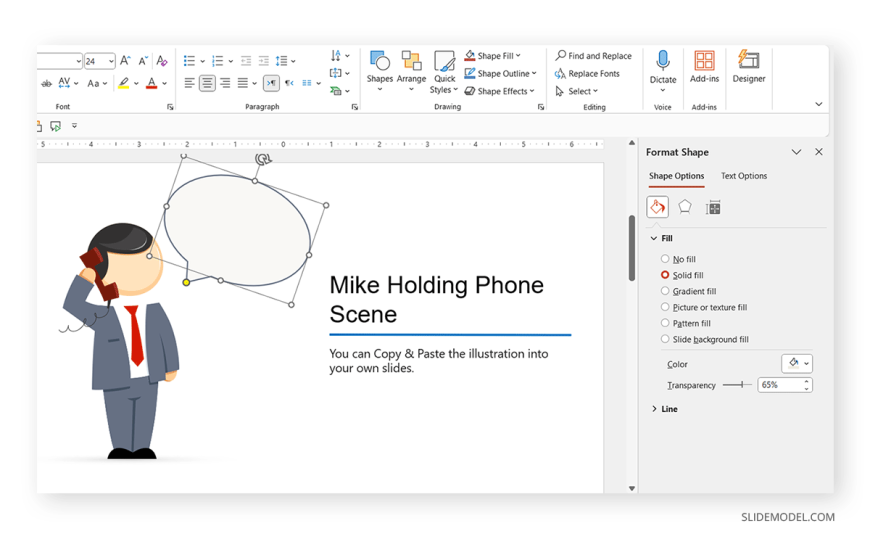Open the Select menu
870x539 pixels.
tap(576, 91)
